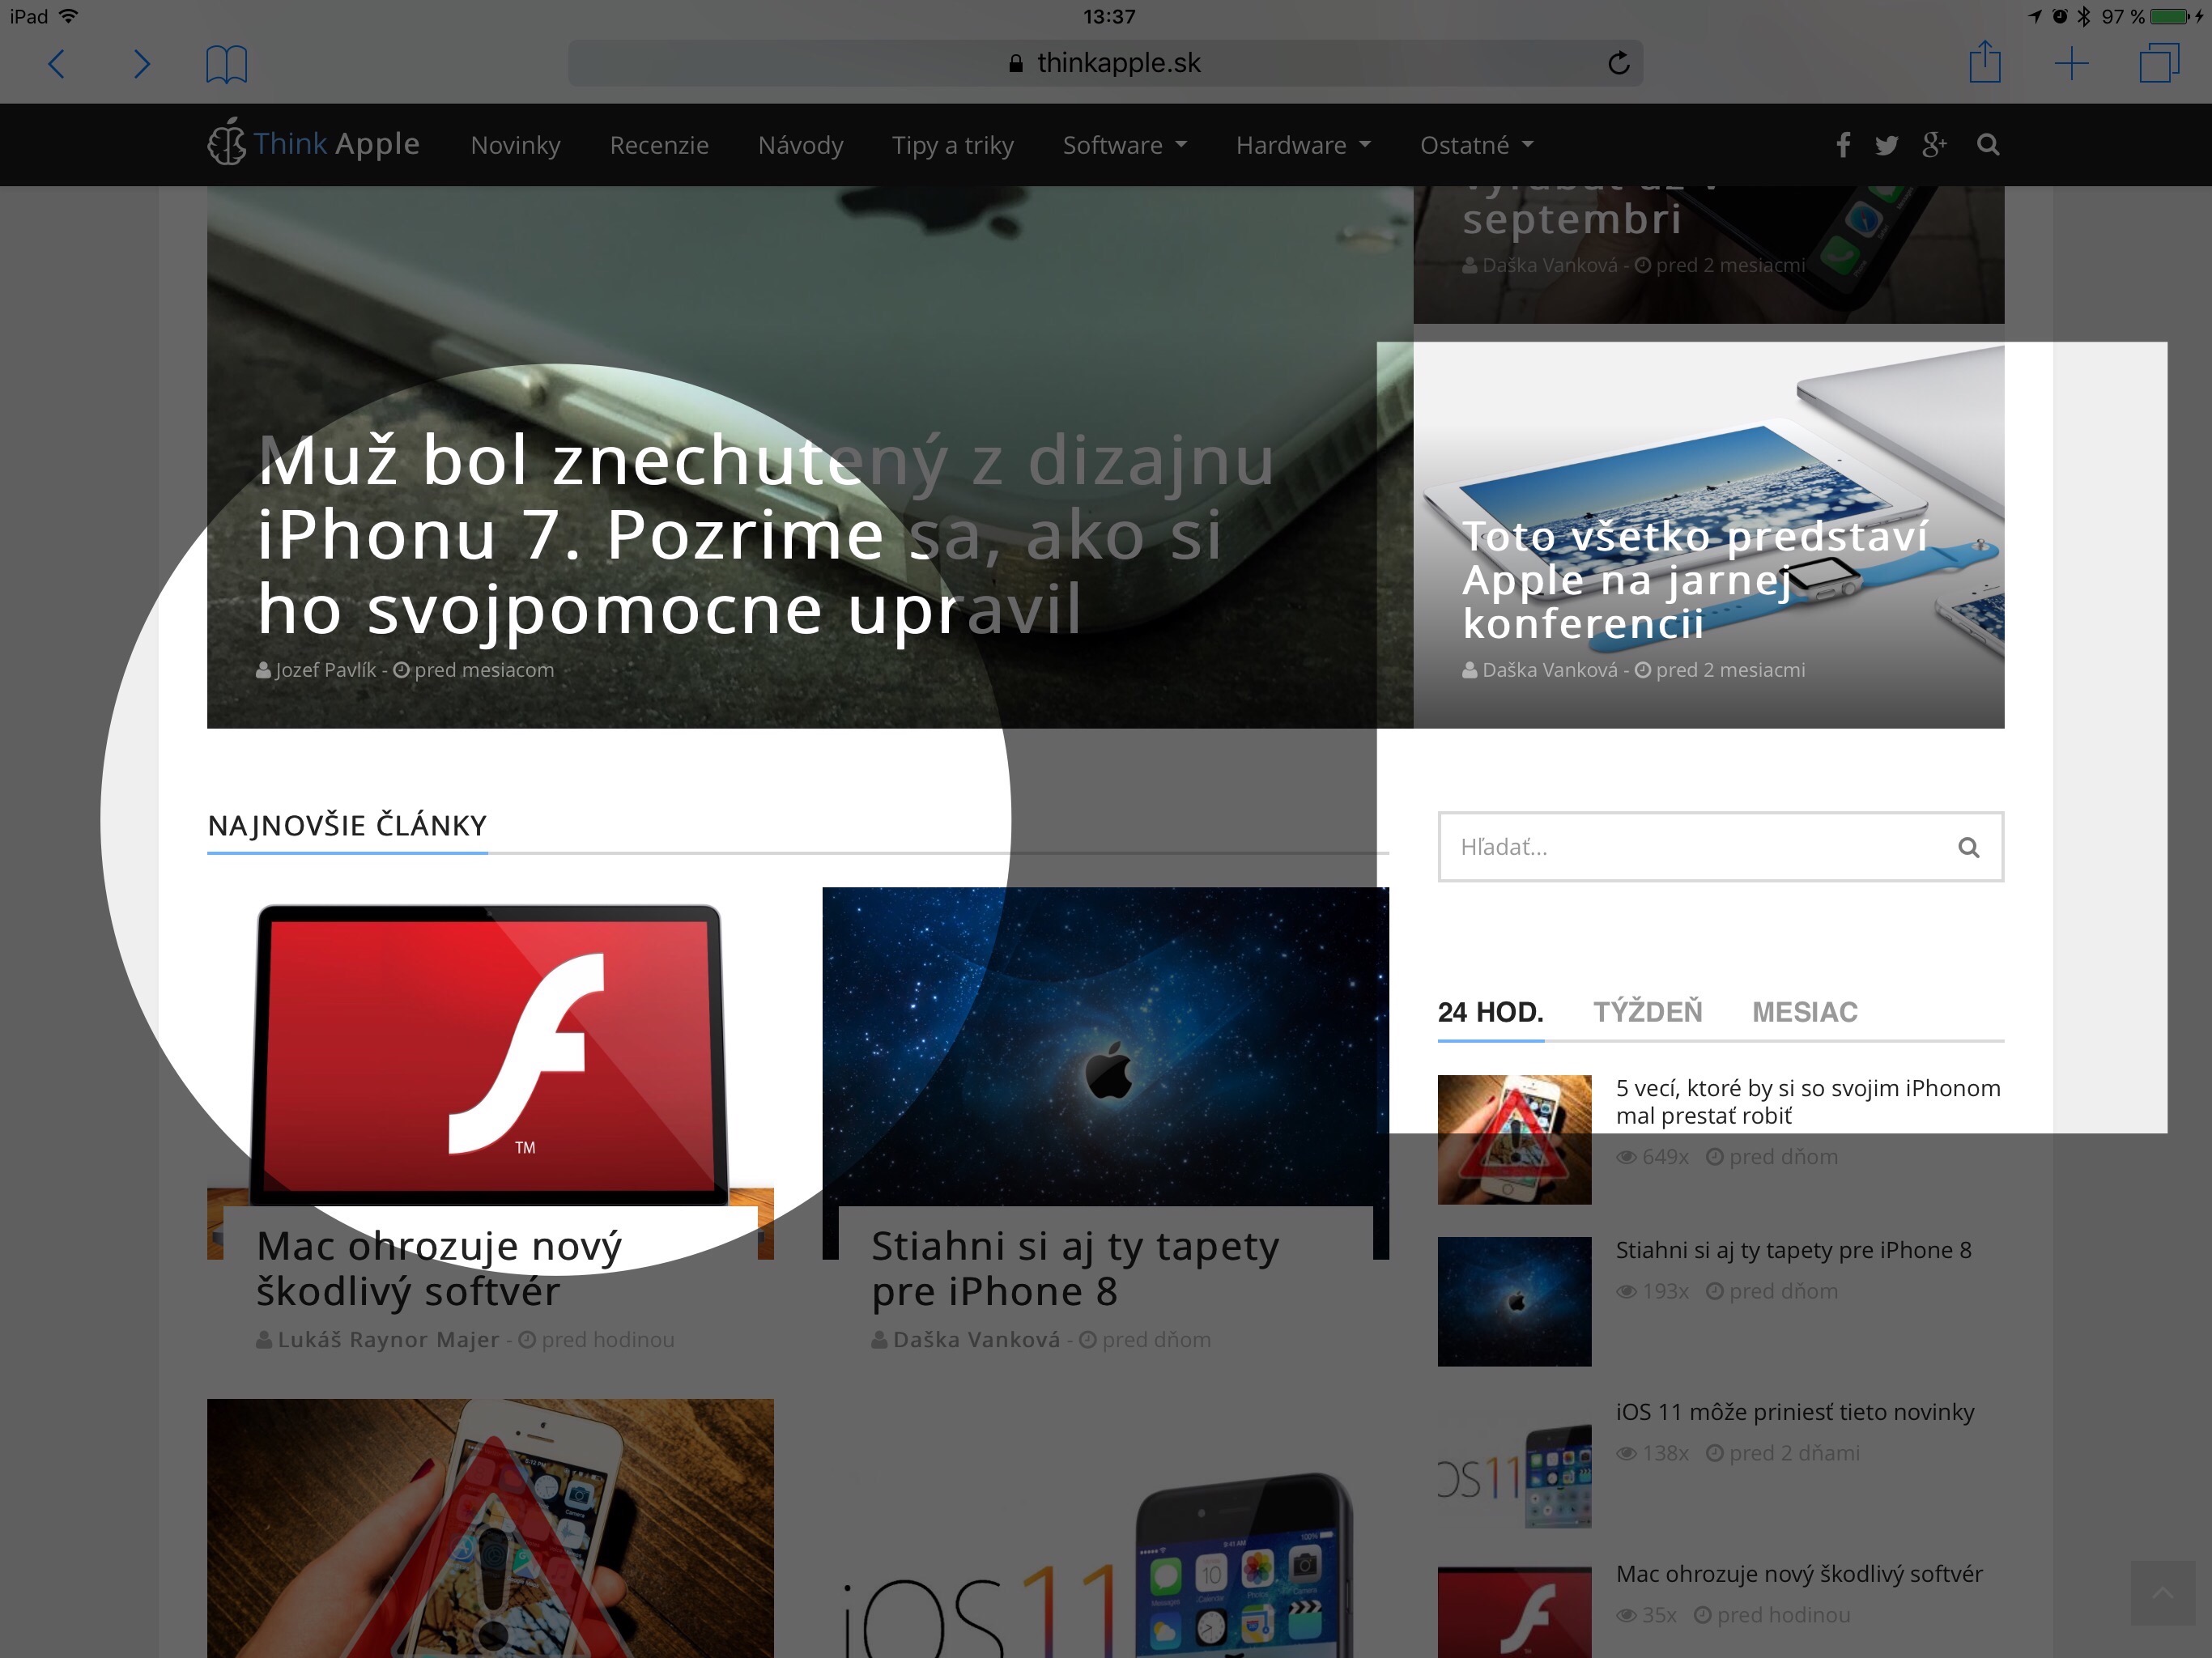Expand the Hardware dropdown menu
Screen dimensions: 2212x1658
click(x=1303, y=145)
